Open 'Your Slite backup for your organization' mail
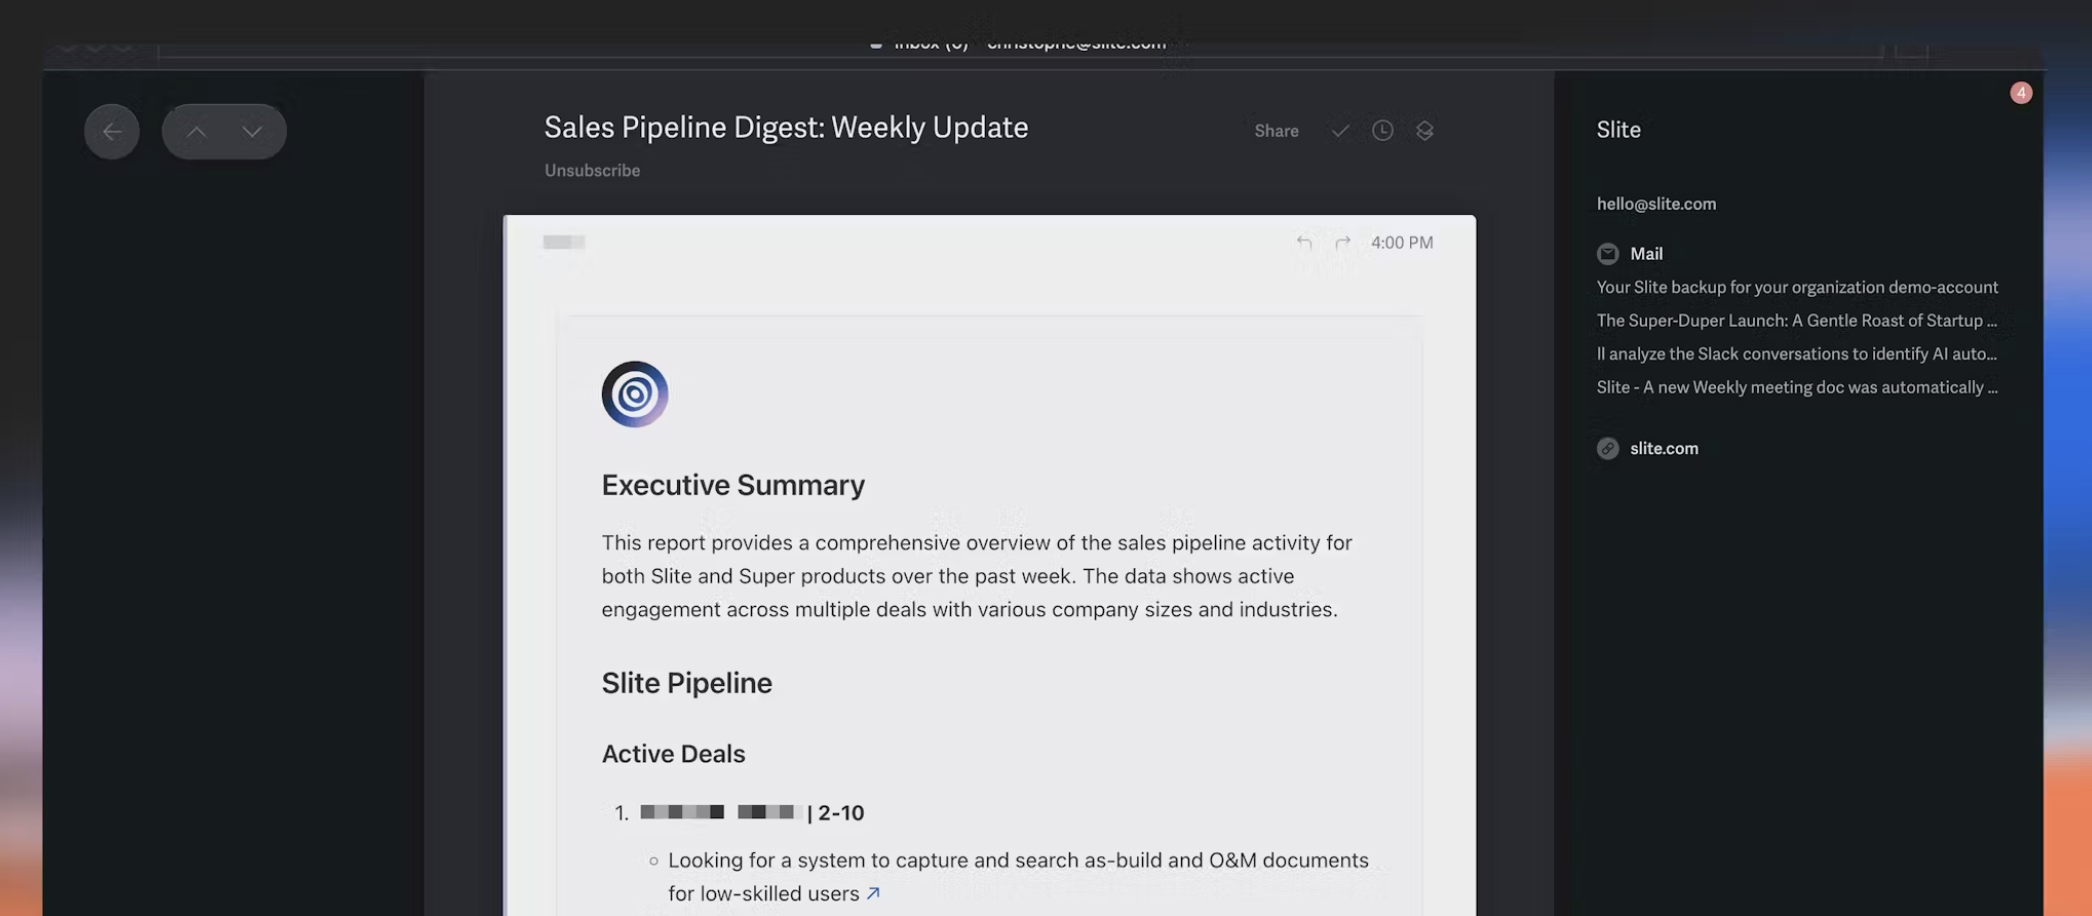This screenshot has width=2092, height=916. coord(1797,287)
